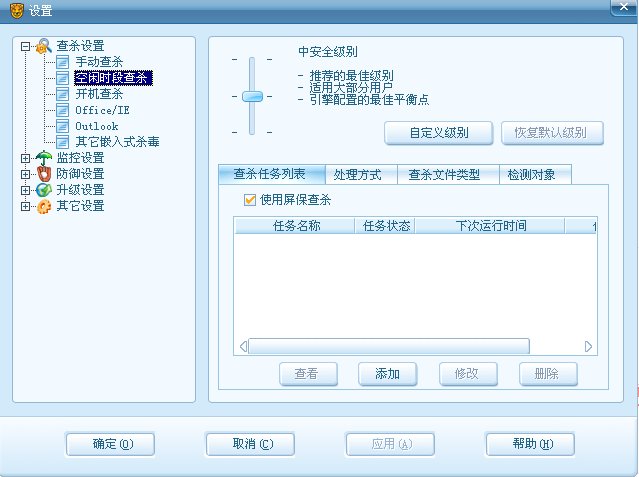Open help with 帮助(H) button
The height and width of the screenshot is (477, 639).
click(x=530, y=444)
